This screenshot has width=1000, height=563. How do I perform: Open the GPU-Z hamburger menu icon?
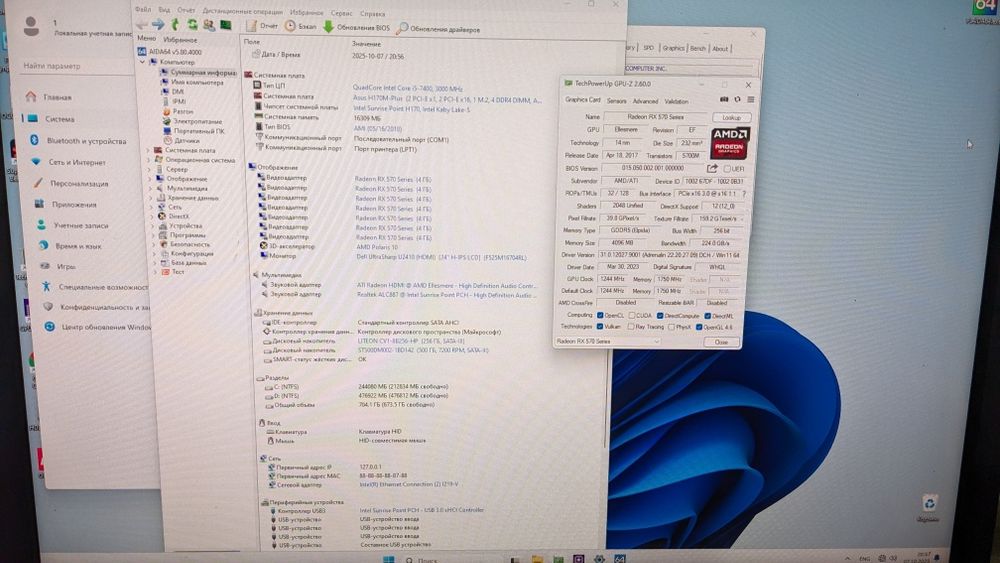[751, 99]
